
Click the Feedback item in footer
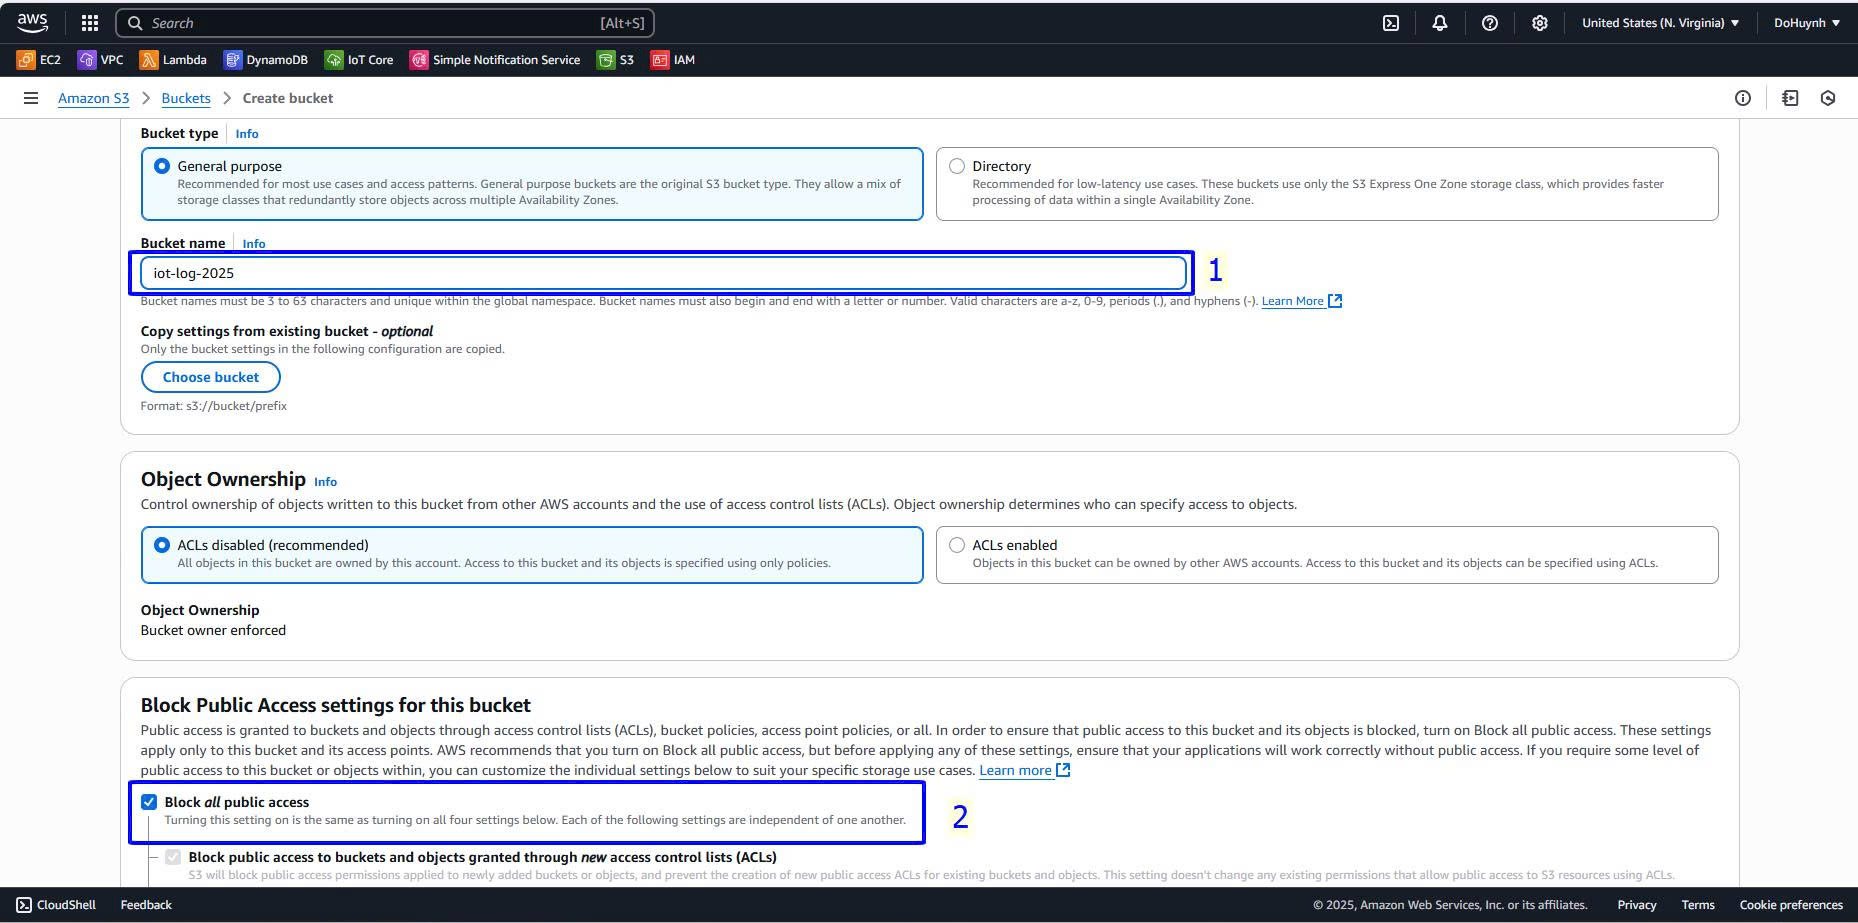click(146, 905)
